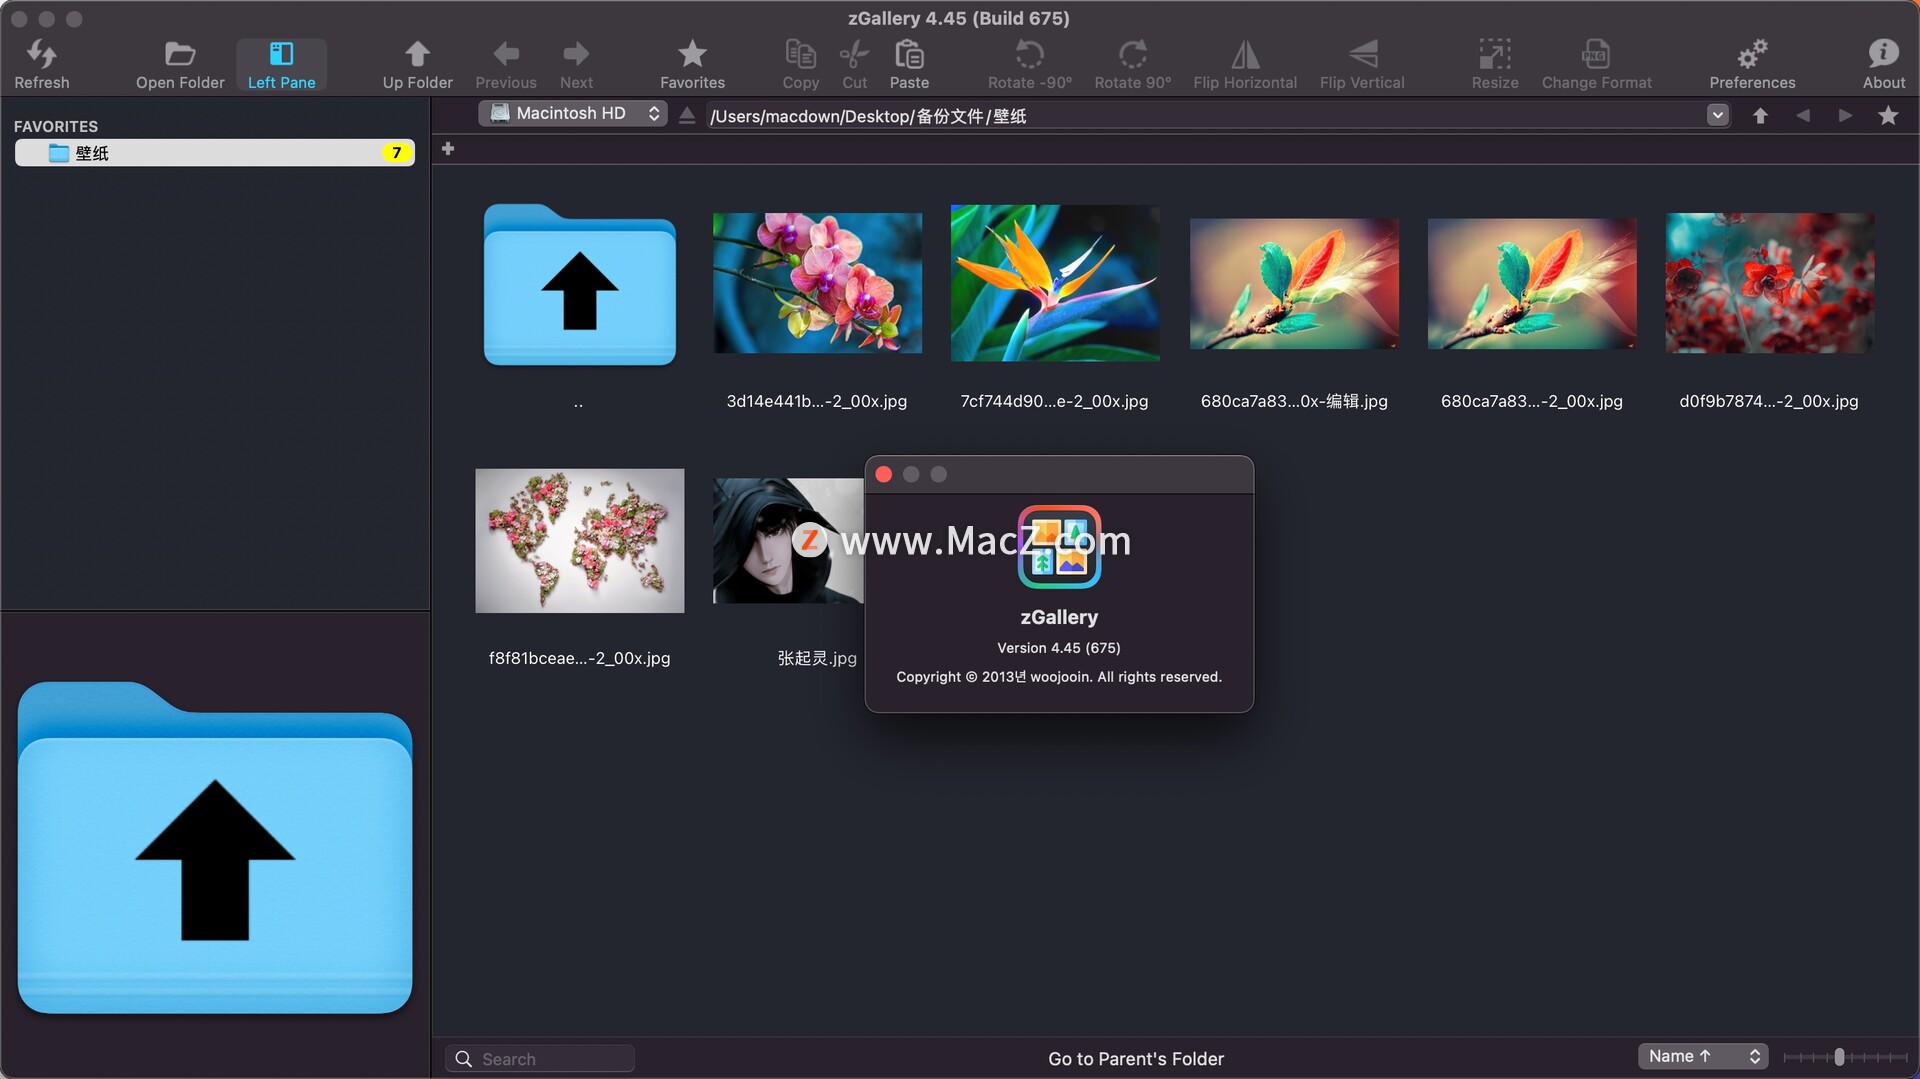The height and width of the screenshot is (1079, 1920).
Task: Click the Resize toolbar icon
Action: point(1495,64)
